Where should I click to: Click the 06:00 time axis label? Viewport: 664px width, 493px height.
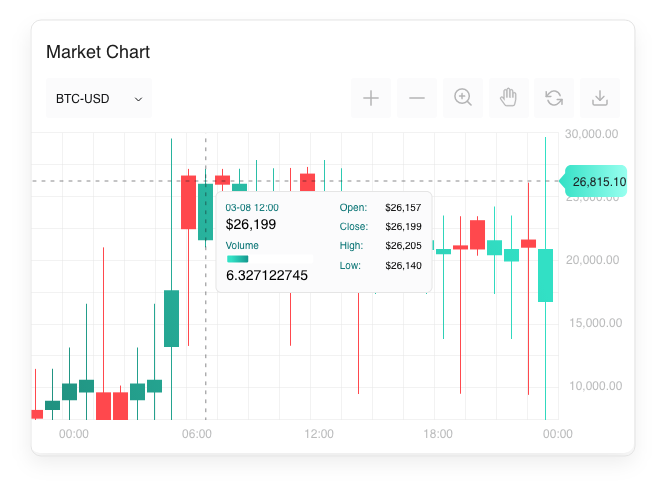click(196, 434)
